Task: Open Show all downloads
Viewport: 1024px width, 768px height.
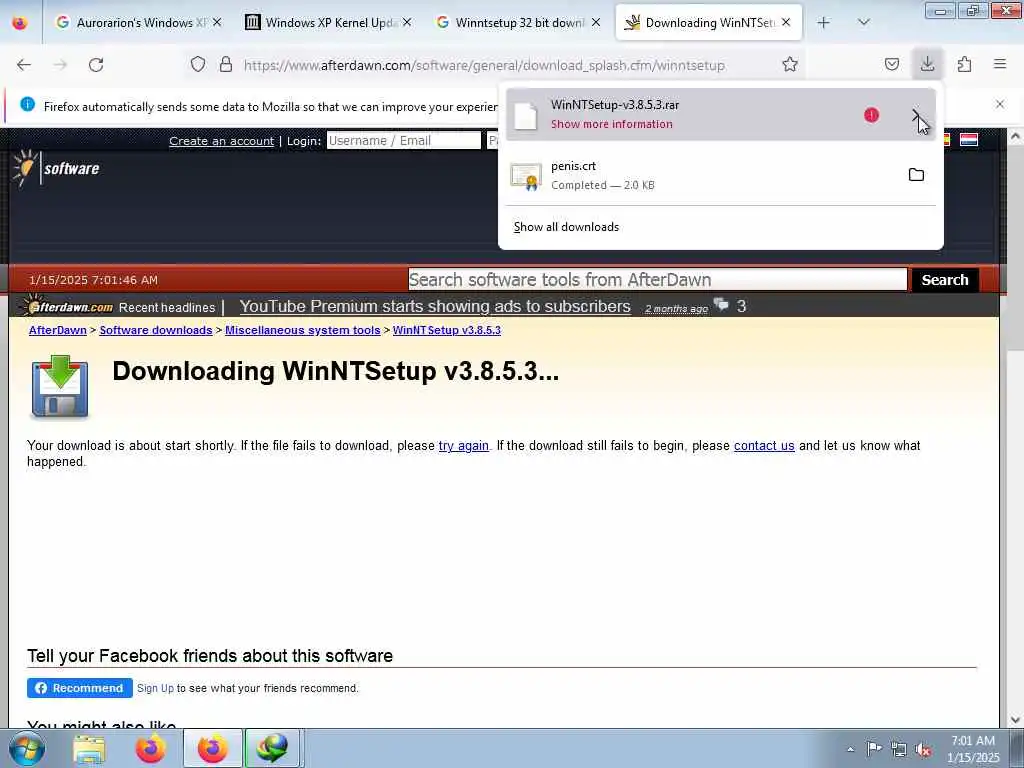Action: (x=566, y=227)
